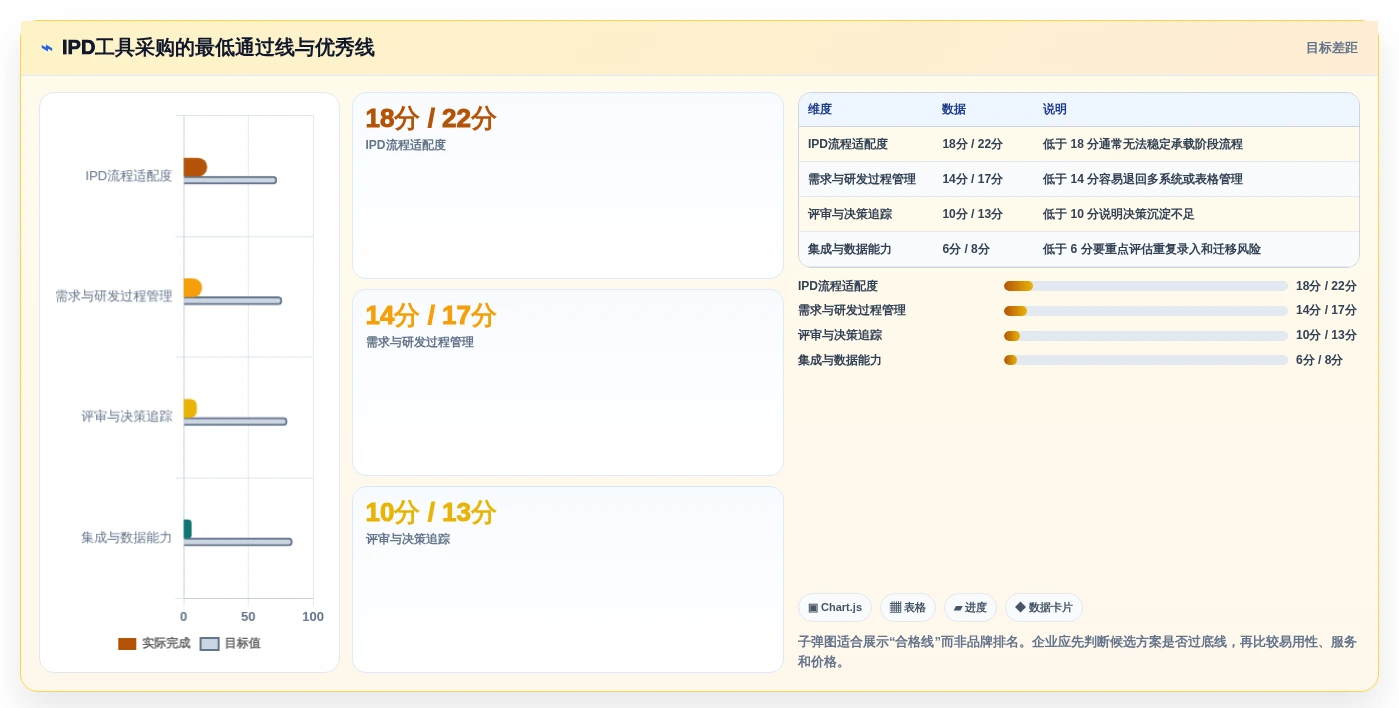Click the orange actual bar for IPD流程适配度
The height and width of the screenshot is (708, 1399).
click(x=195, y=167)
